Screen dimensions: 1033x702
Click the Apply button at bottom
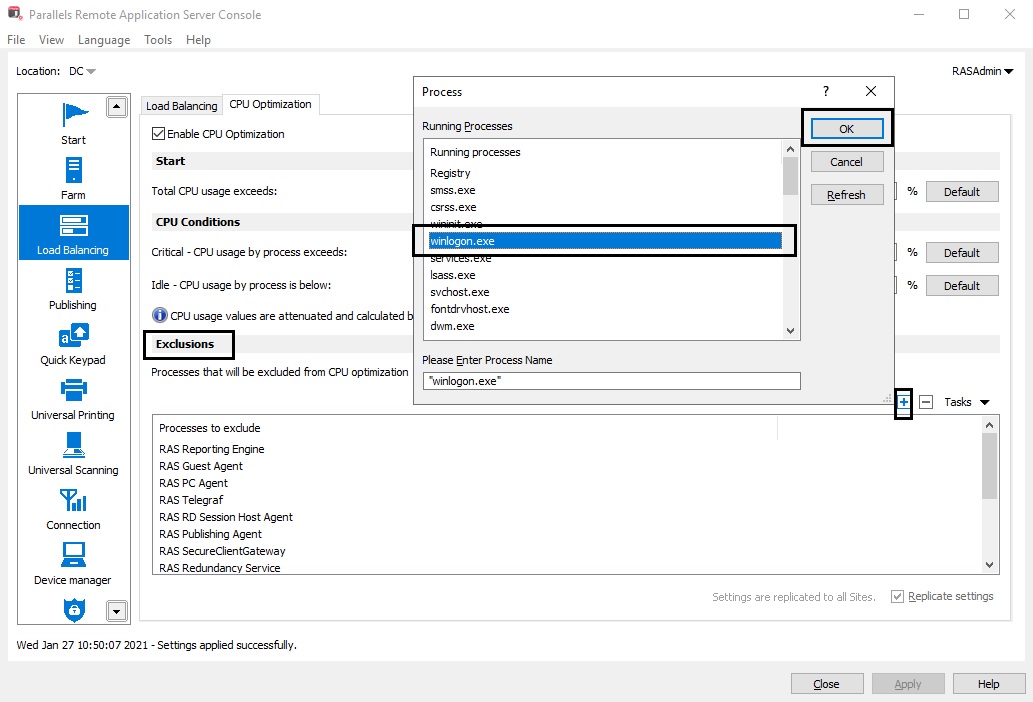(x=908, y=684)
